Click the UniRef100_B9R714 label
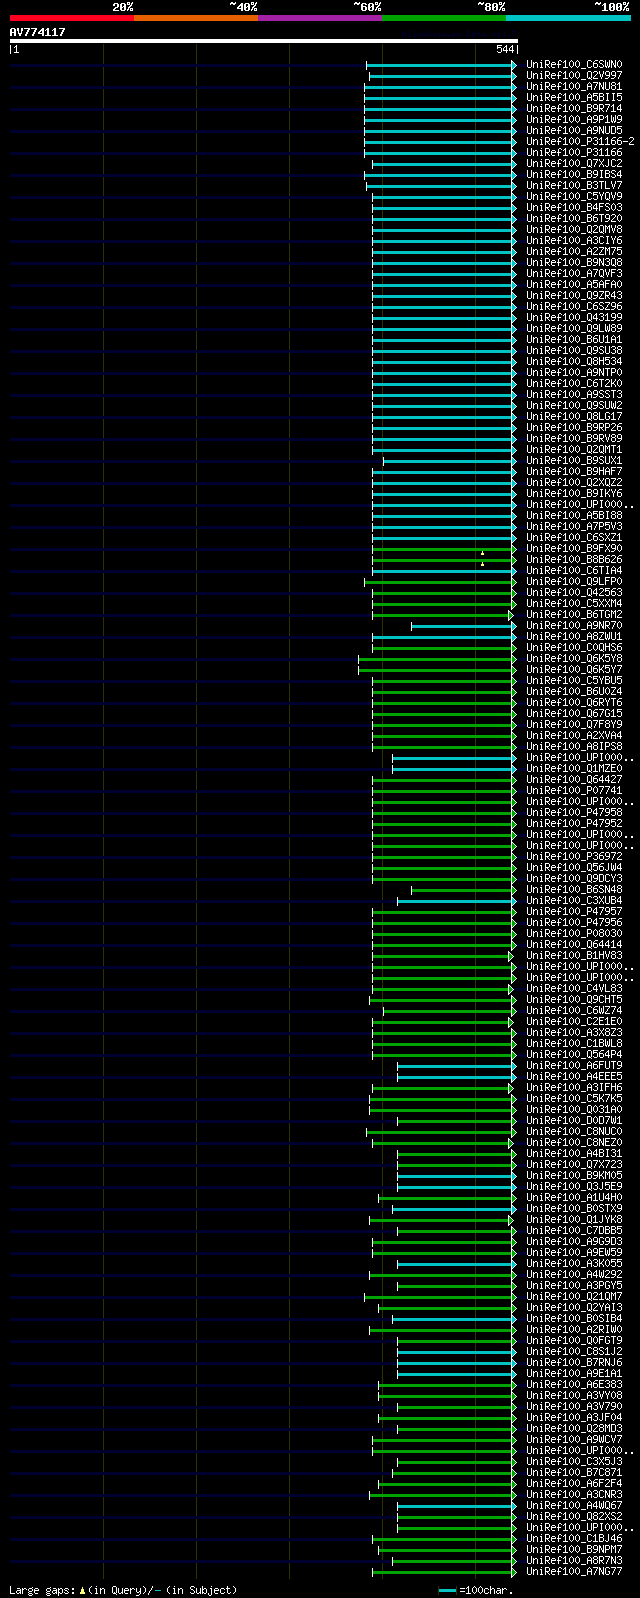The height and width of the screenshot is (1598, 640). pyautogui.click(x=574, y=109)
